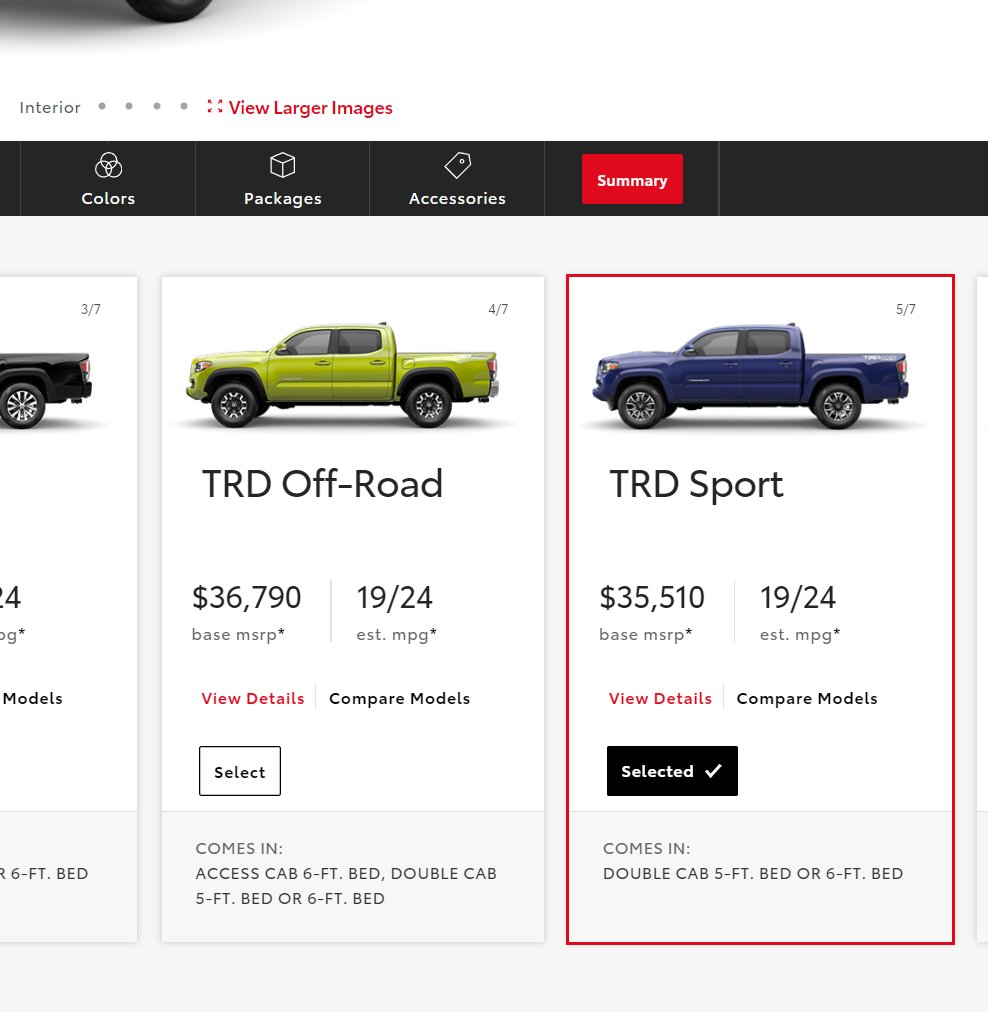Click 19/24 mpg on TRD Sport card
The height and width of the screenshot is (1012, 988).
(798, 597)
